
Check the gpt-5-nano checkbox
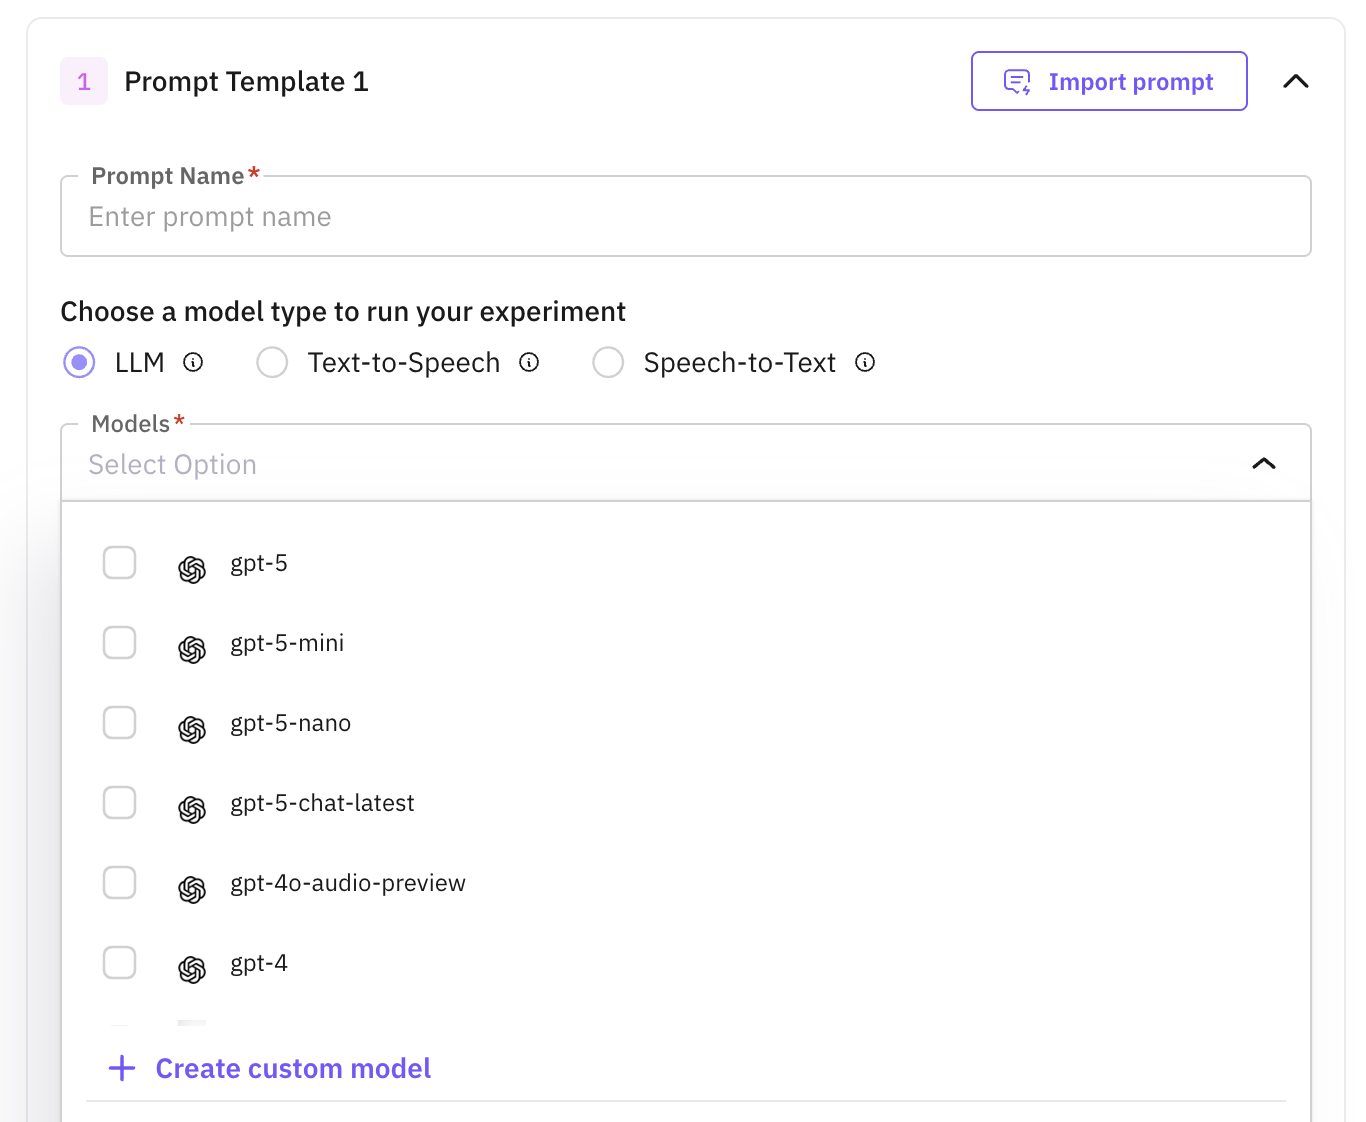pyautogui.click(x=119, y=722)
